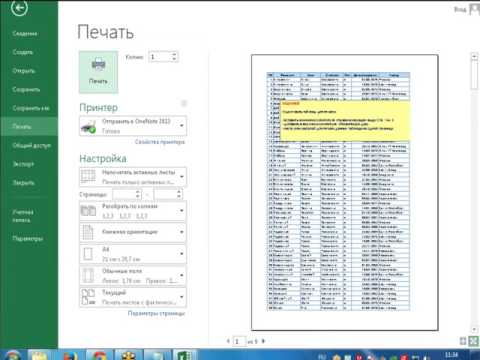
Task: Open Учетная запись in the sidebar
Action: [x=23, y=216]
